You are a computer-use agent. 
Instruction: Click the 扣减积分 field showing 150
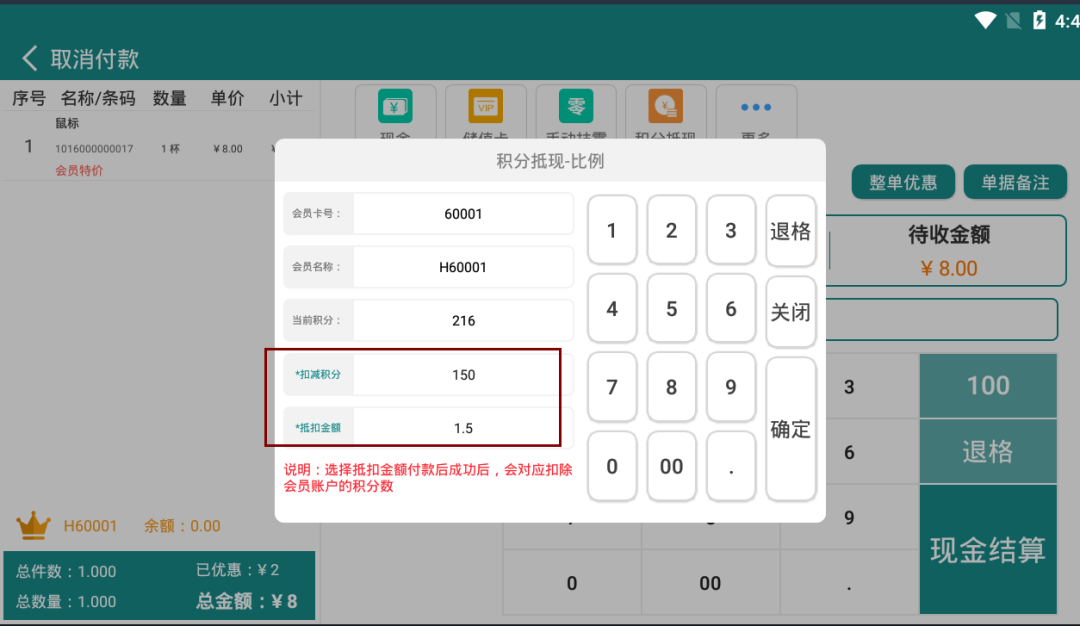tap(463, 375)
